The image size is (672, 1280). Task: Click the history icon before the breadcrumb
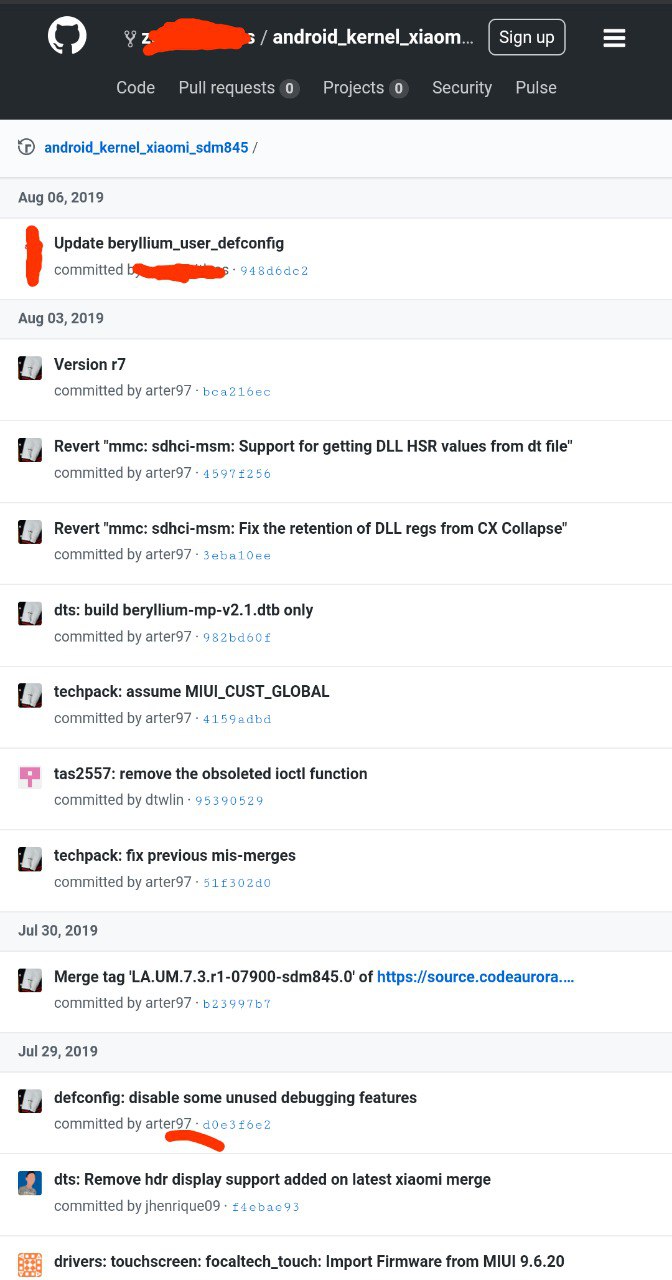pyautogui.click(x=27, y=147)
